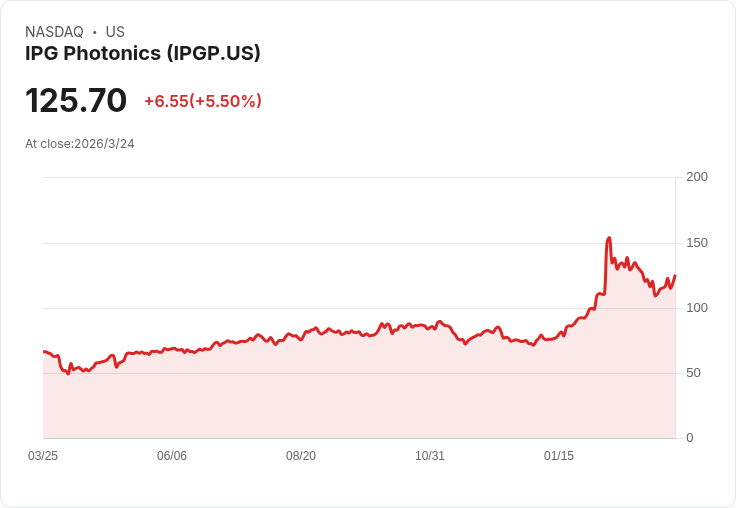Select the 06/06 date on x-axis

pos(172,456)
